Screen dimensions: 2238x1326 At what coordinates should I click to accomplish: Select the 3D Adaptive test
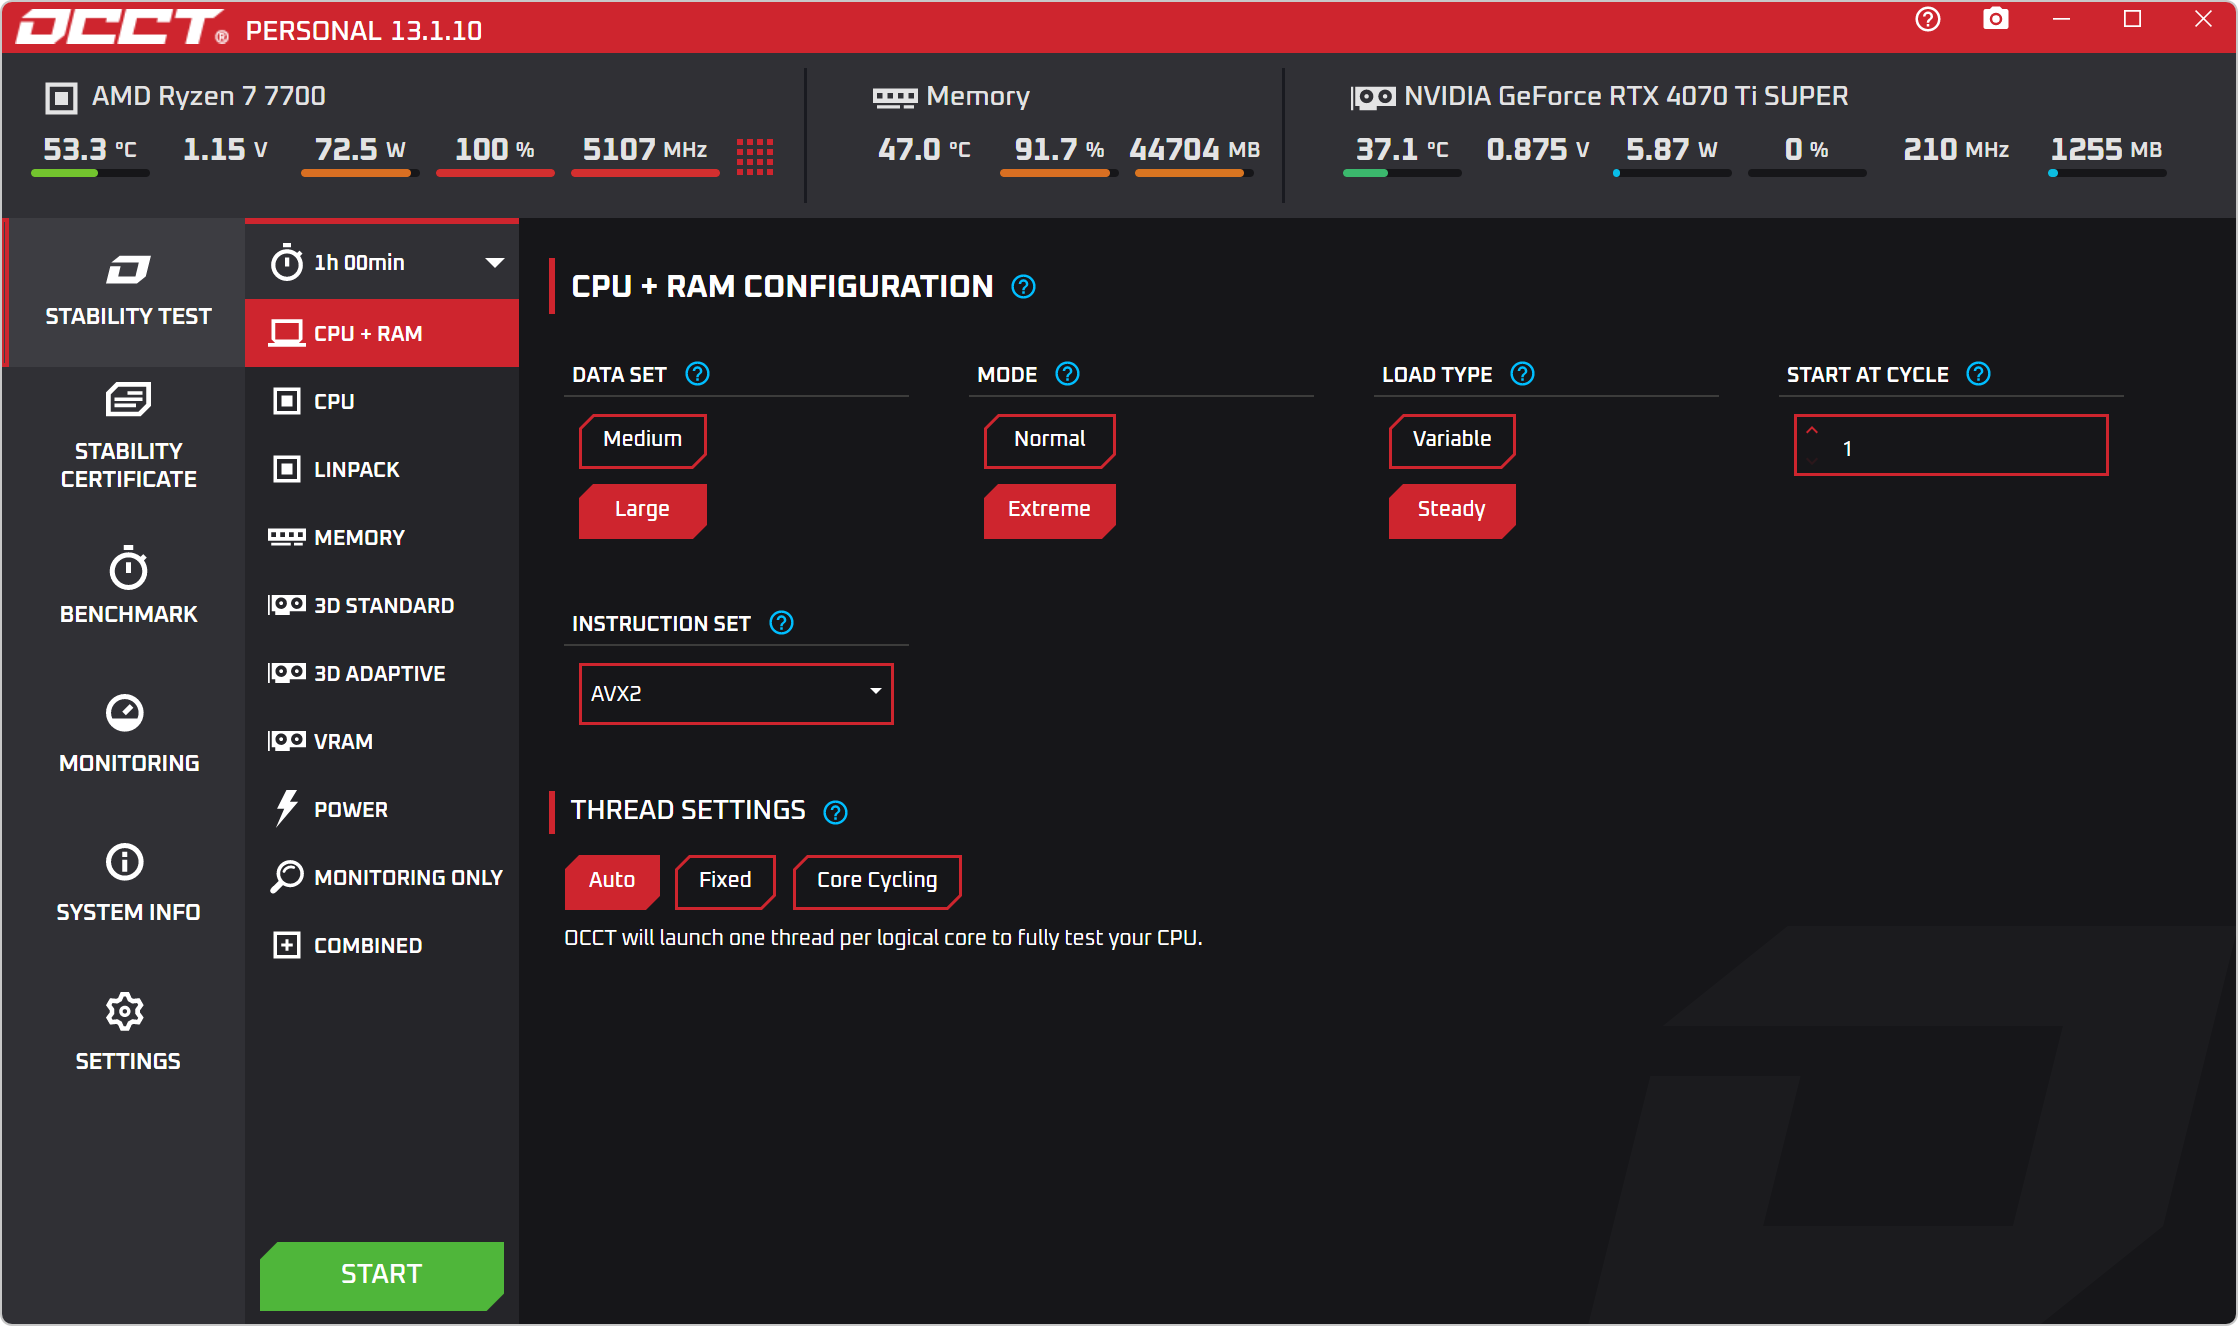click(x=379, y=673)
